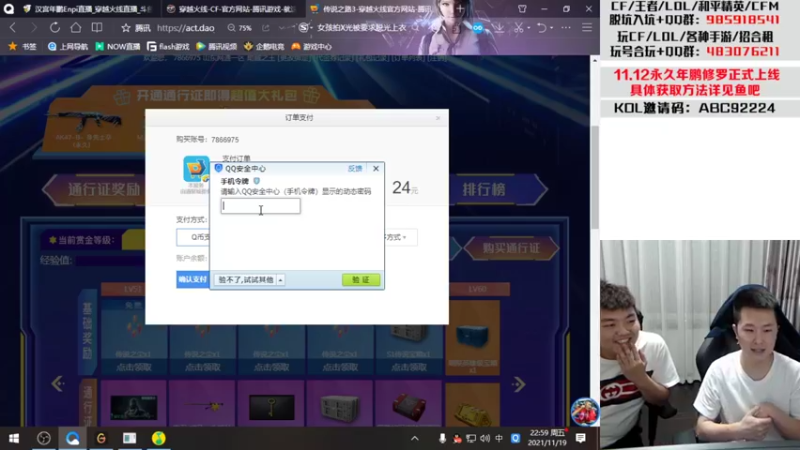Click 验不了,试试其他 button

246,280
